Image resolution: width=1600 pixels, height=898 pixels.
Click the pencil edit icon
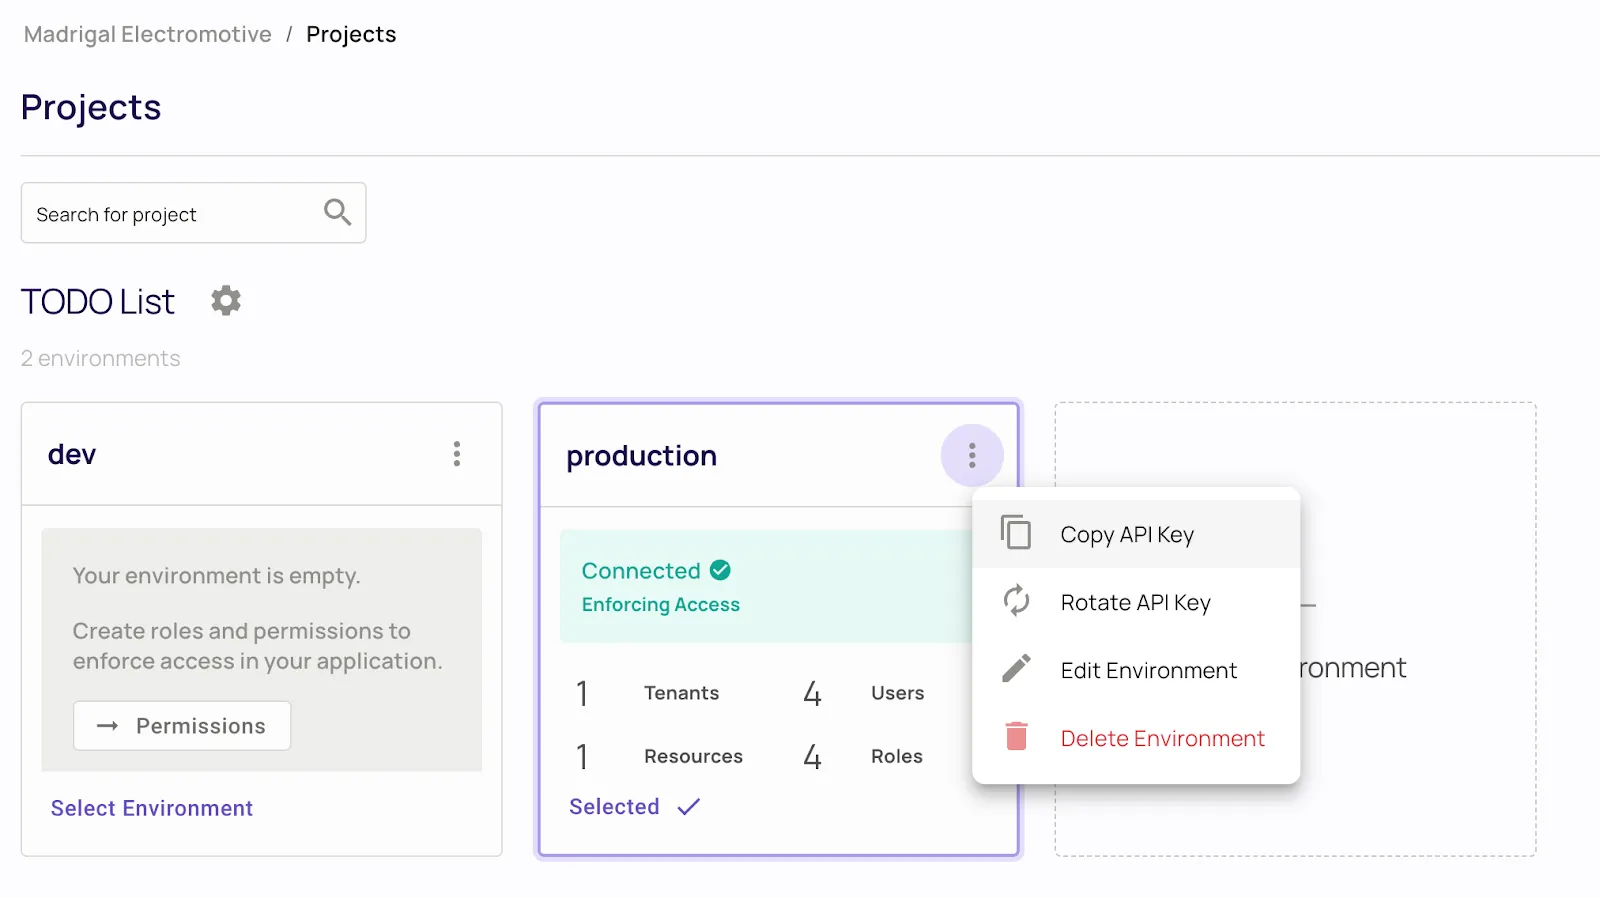coord(1016,669)
